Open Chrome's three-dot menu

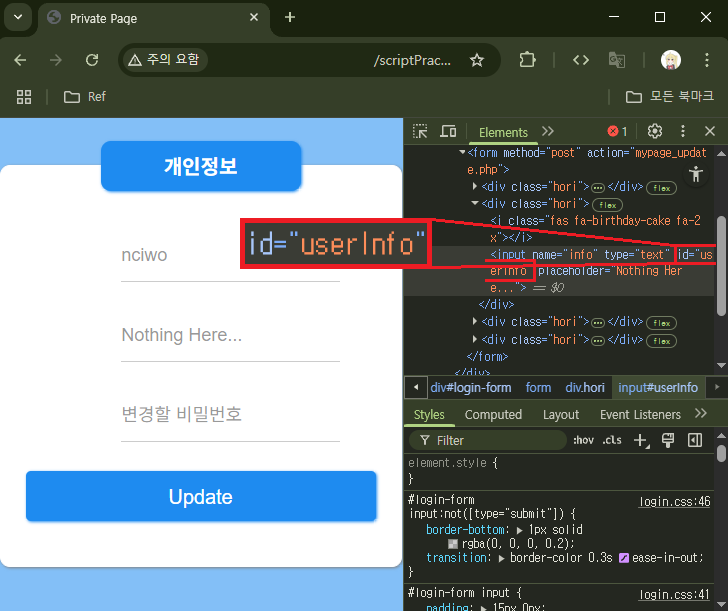tap(707, 60)
